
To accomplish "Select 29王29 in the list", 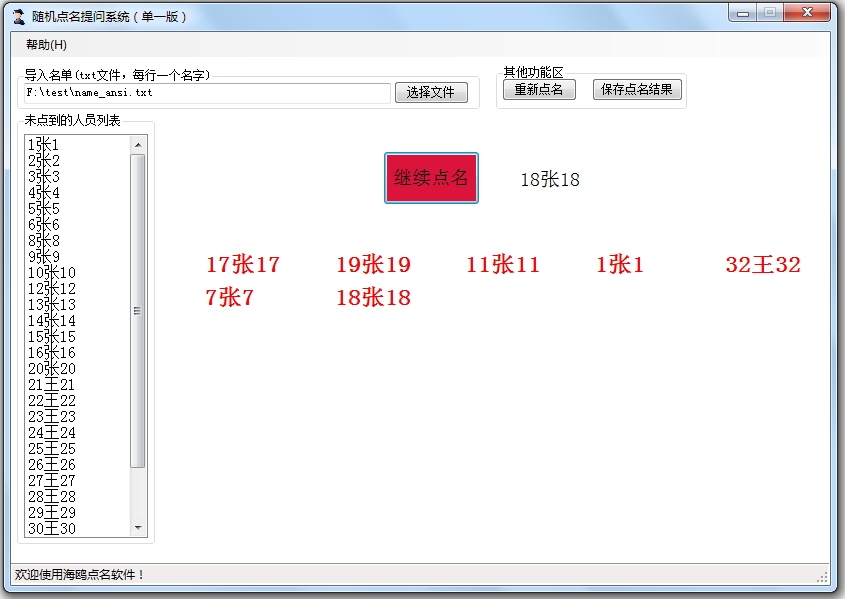I will click(x=78, y=512).
